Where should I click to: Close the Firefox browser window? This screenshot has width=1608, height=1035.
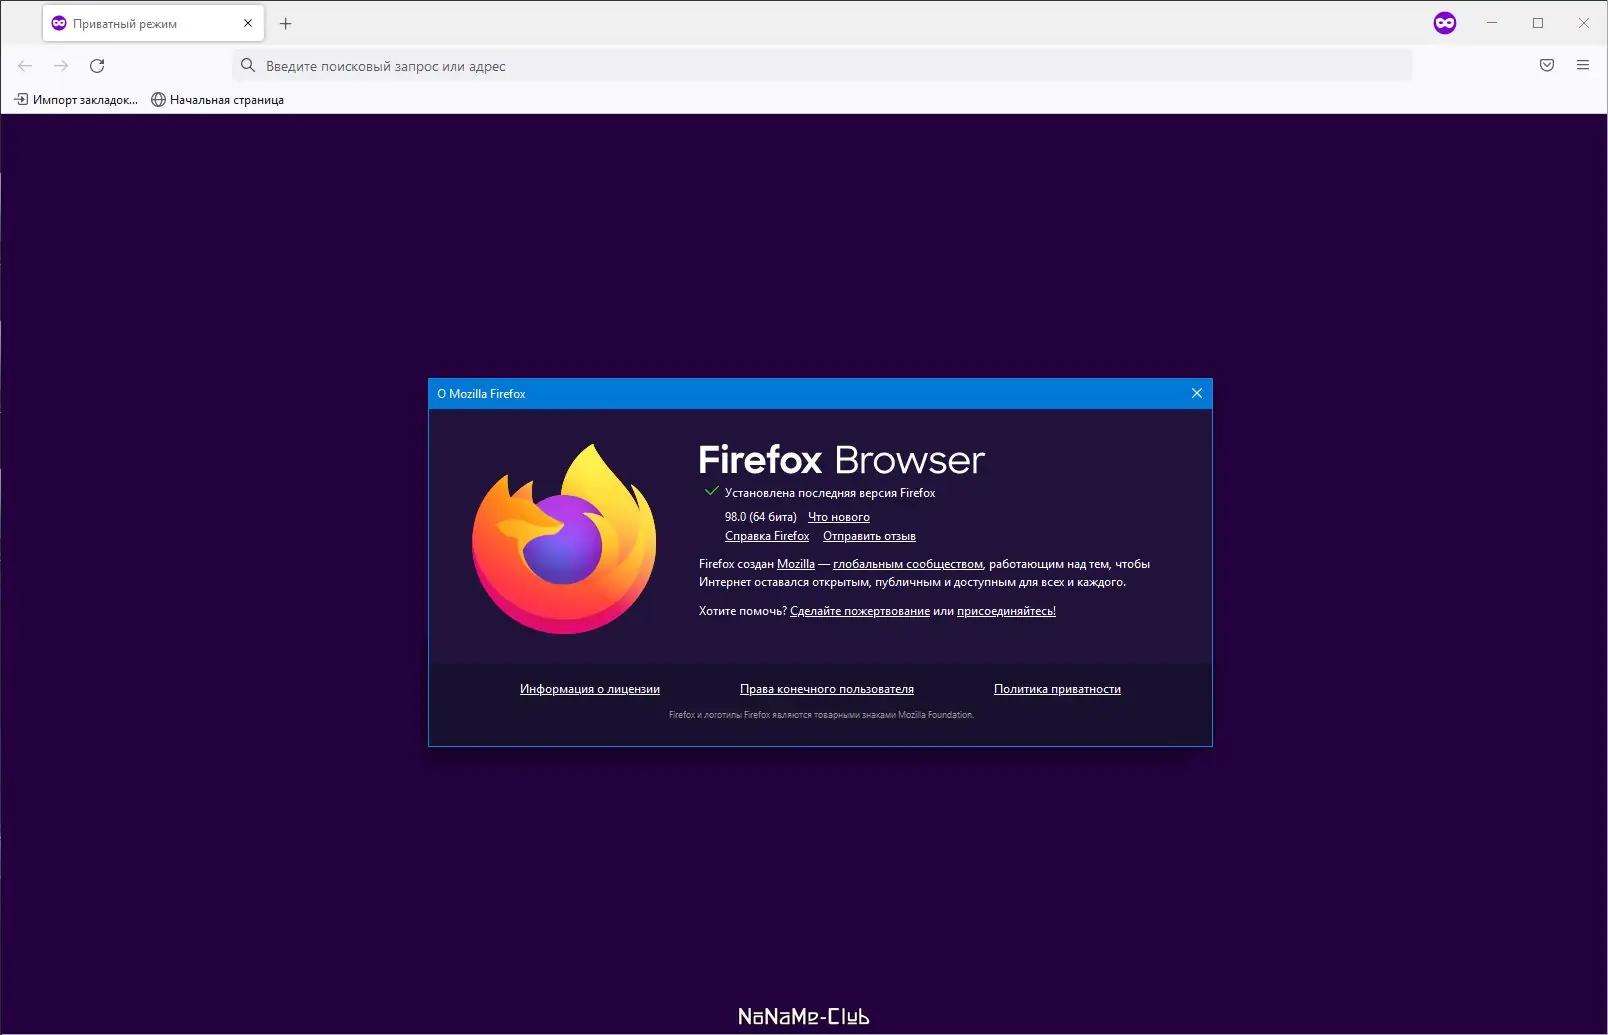1584,23
